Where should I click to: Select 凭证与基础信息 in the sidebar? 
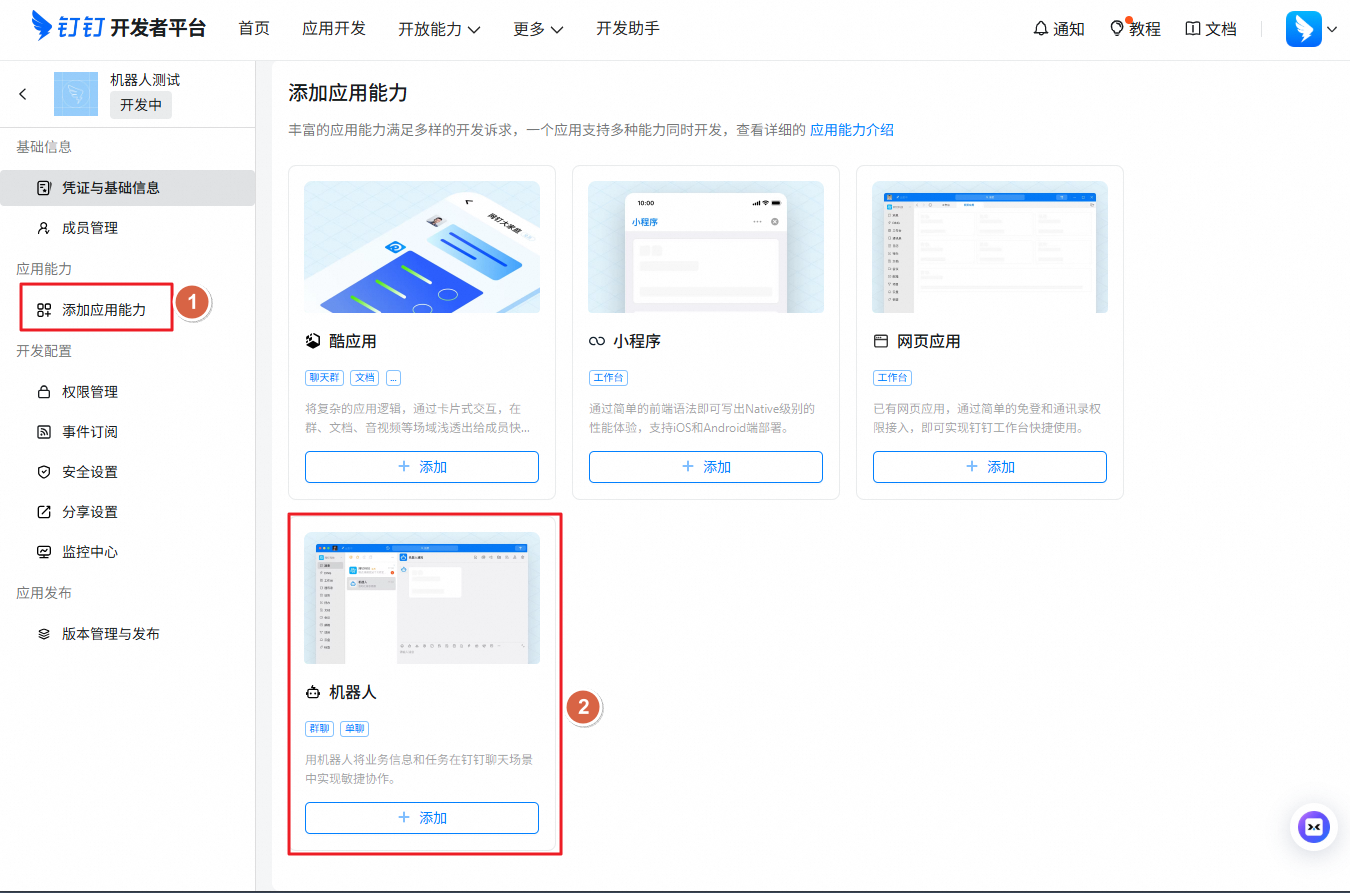[107, 187]
